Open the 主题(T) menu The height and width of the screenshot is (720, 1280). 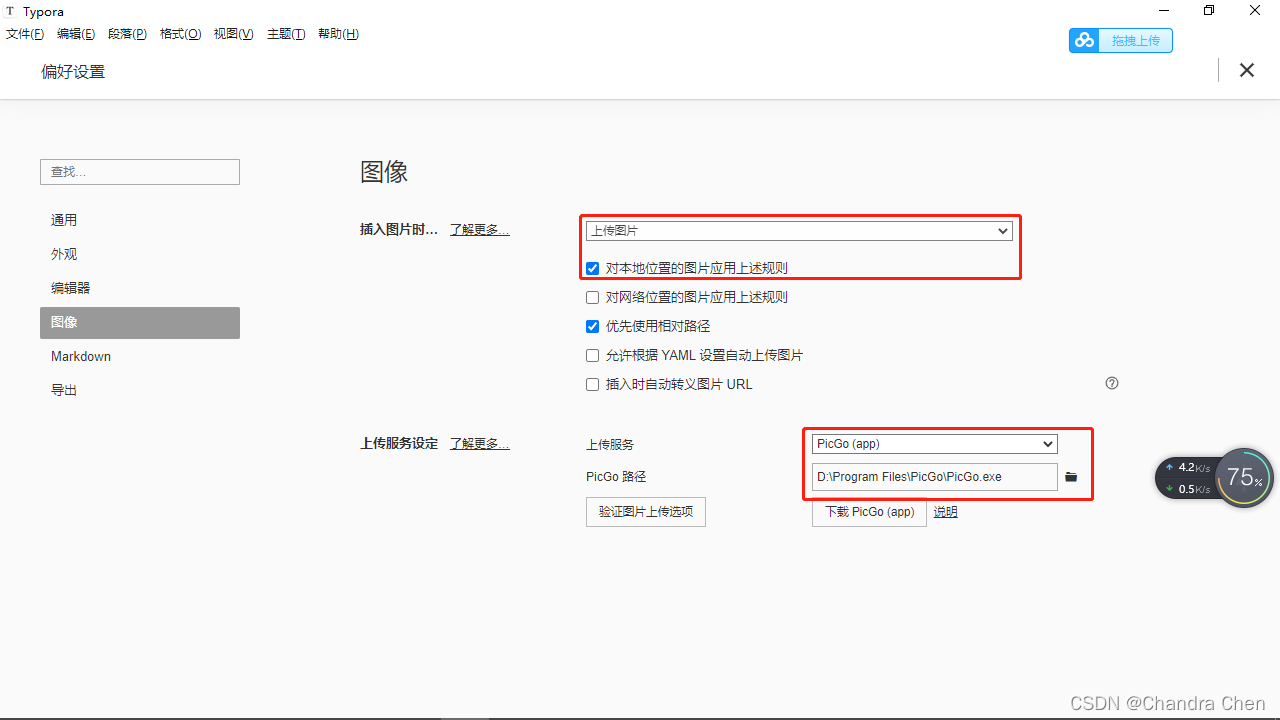[286, 34]
